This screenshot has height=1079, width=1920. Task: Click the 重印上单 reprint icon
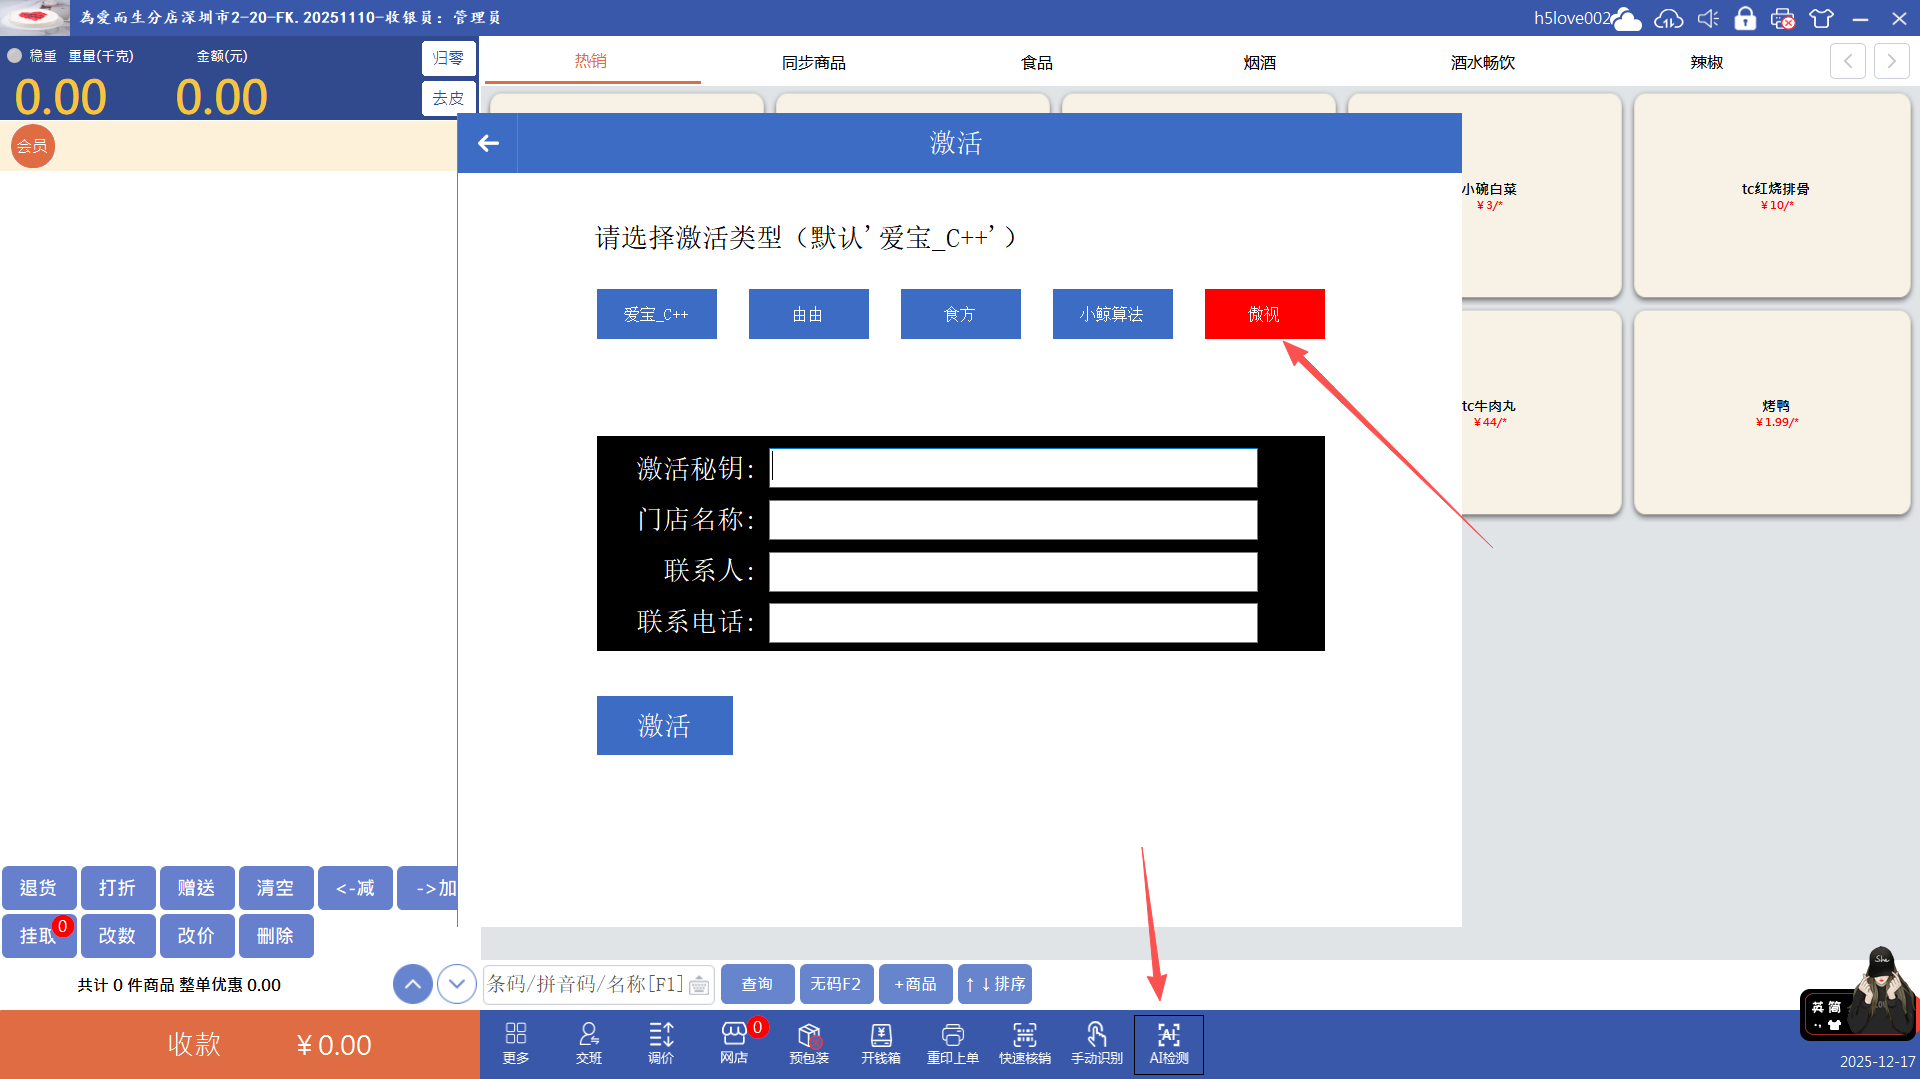coord(952,1044)
